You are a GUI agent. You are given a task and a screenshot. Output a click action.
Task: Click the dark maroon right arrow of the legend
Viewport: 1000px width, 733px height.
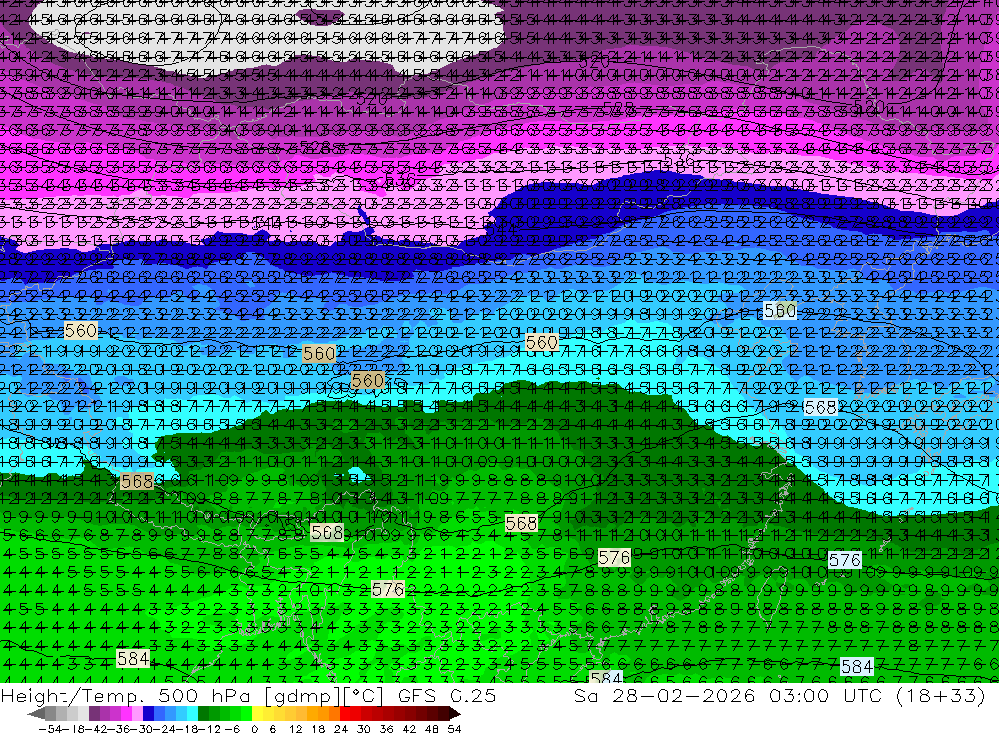tap(455, 714)
